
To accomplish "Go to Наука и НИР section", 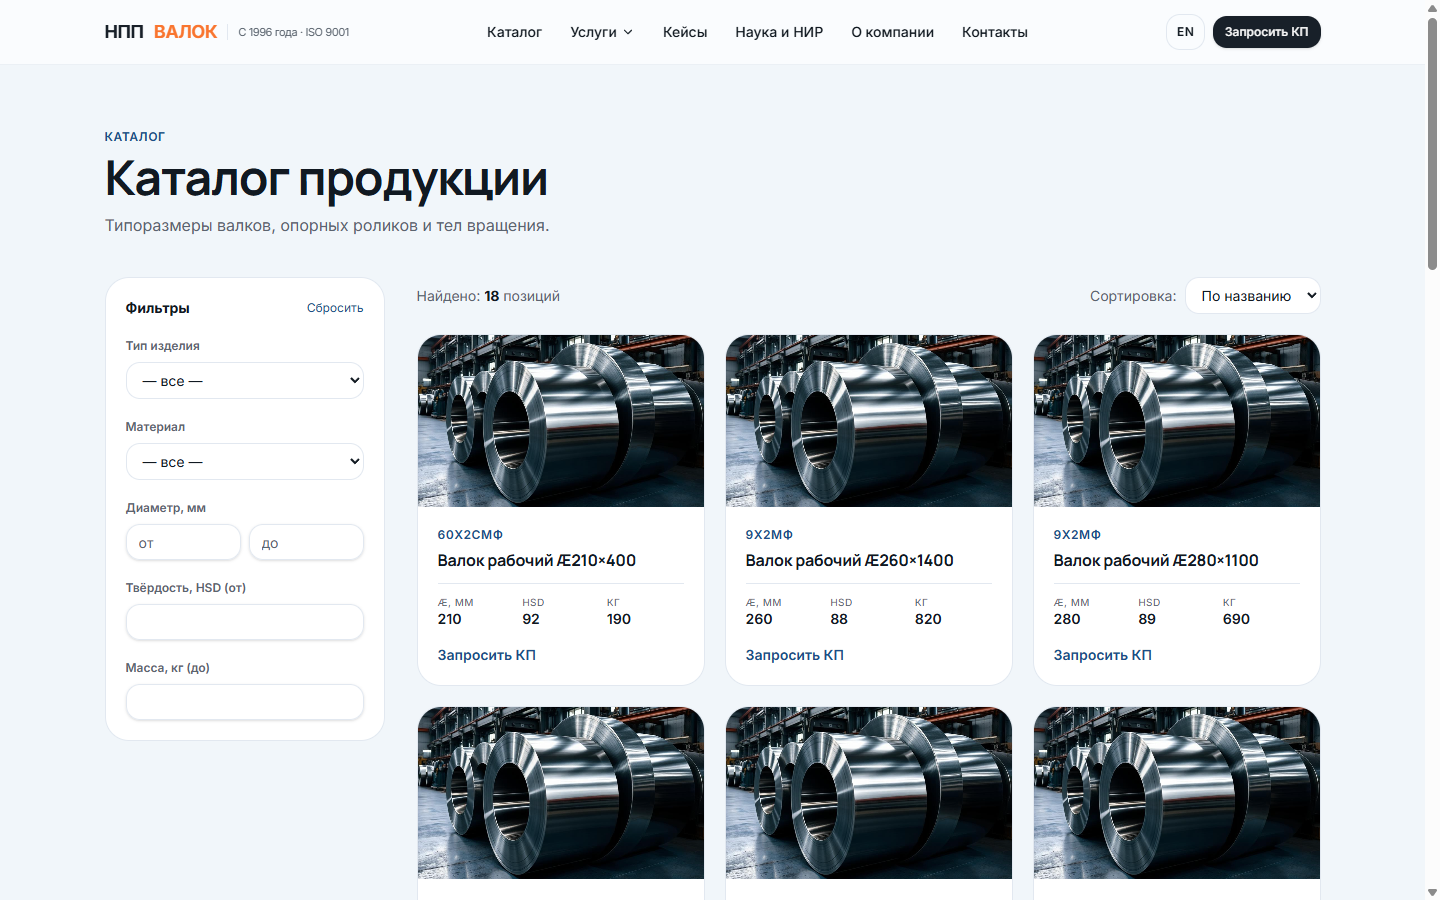I will click(779, 32).
